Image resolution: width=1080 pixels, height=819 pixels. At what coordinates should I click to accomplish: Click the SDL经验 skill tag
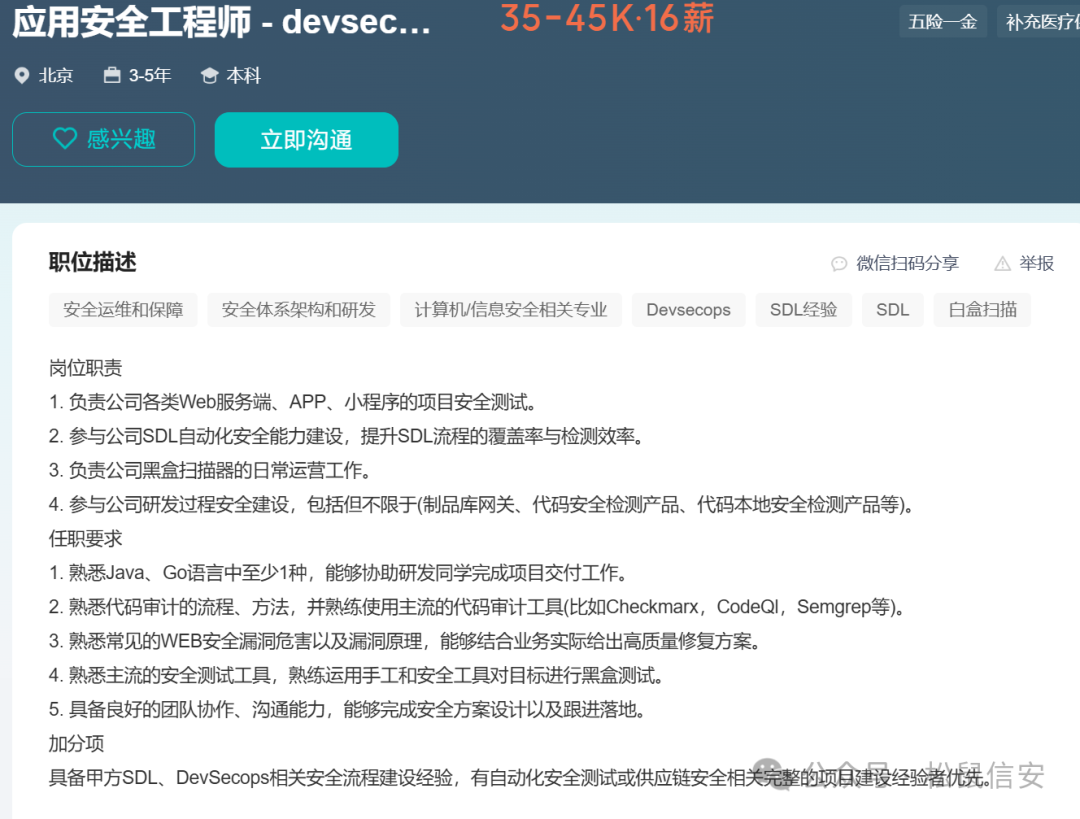tap(803, 310)
